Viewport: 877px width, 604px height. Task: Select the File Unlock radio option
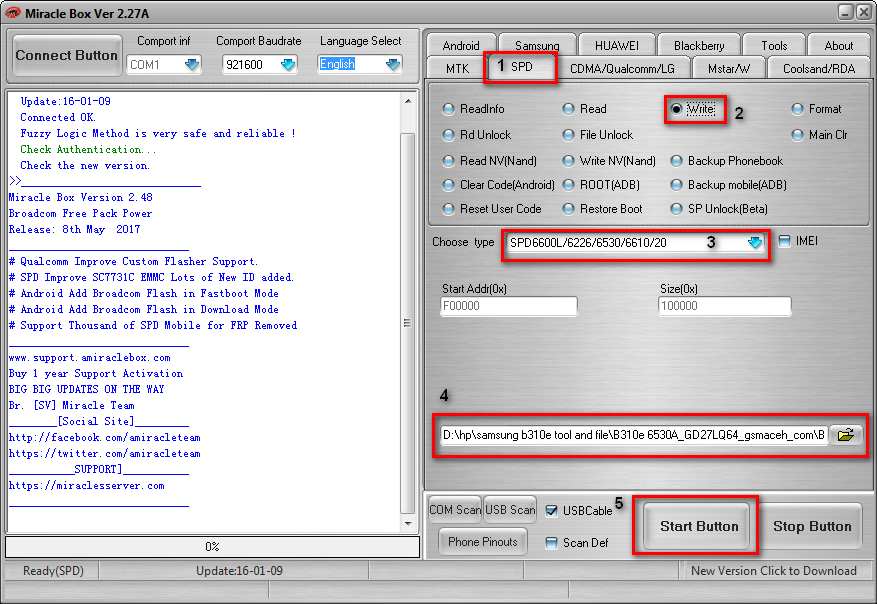(x=597, y=135)
